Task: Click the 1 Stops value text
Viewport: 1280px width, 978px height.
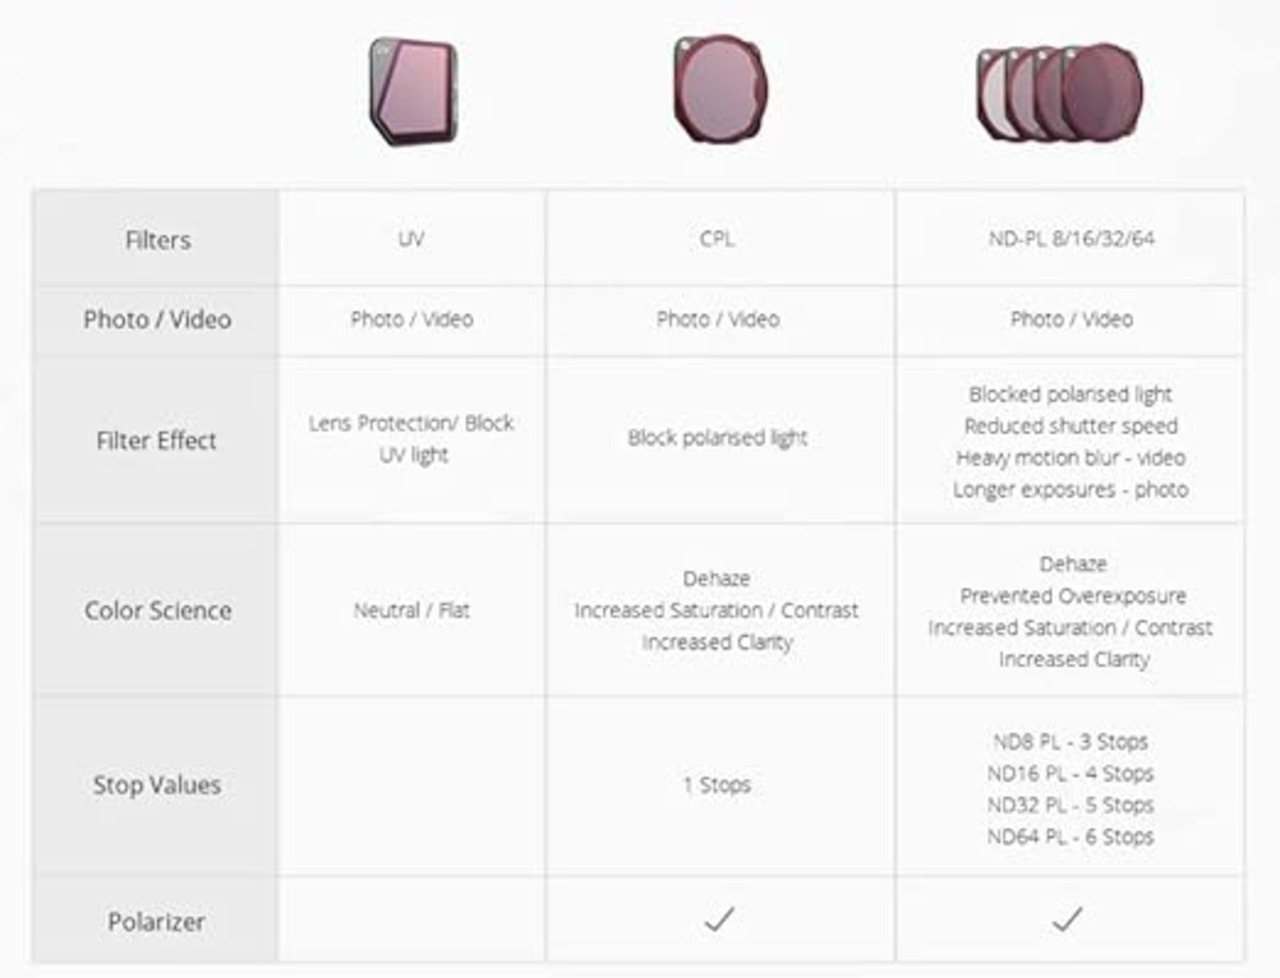Action: pos(717,785)
